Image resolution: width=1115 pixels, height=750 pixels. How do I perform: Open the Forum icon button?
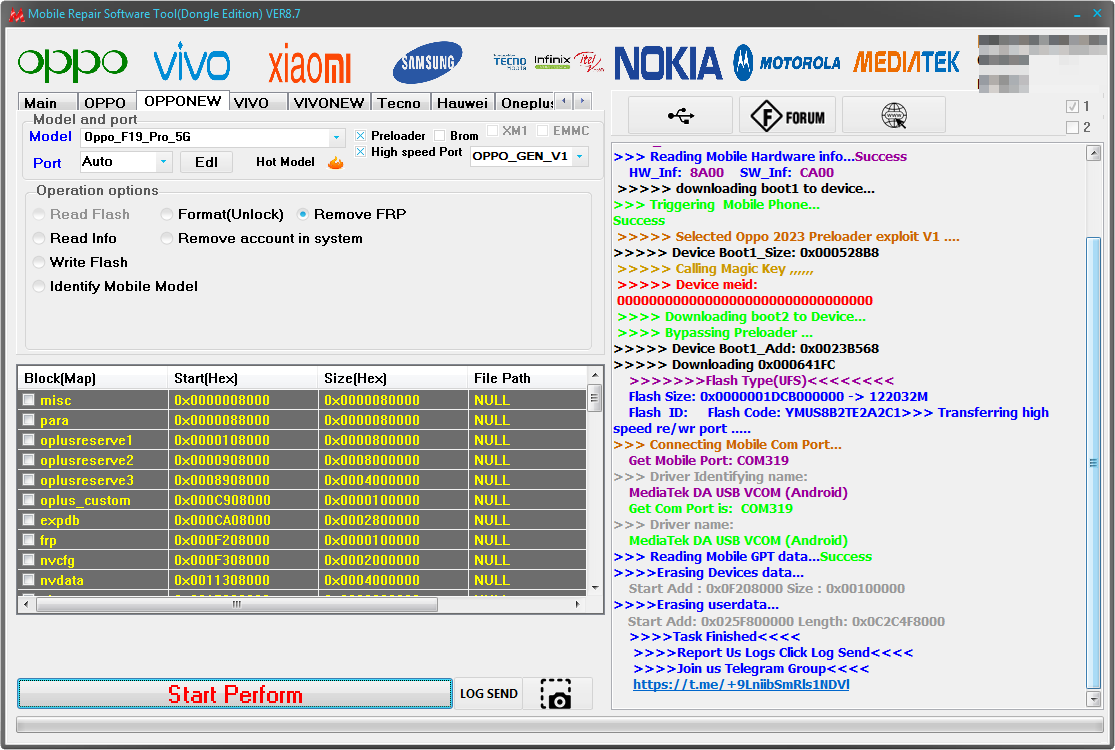788,115
